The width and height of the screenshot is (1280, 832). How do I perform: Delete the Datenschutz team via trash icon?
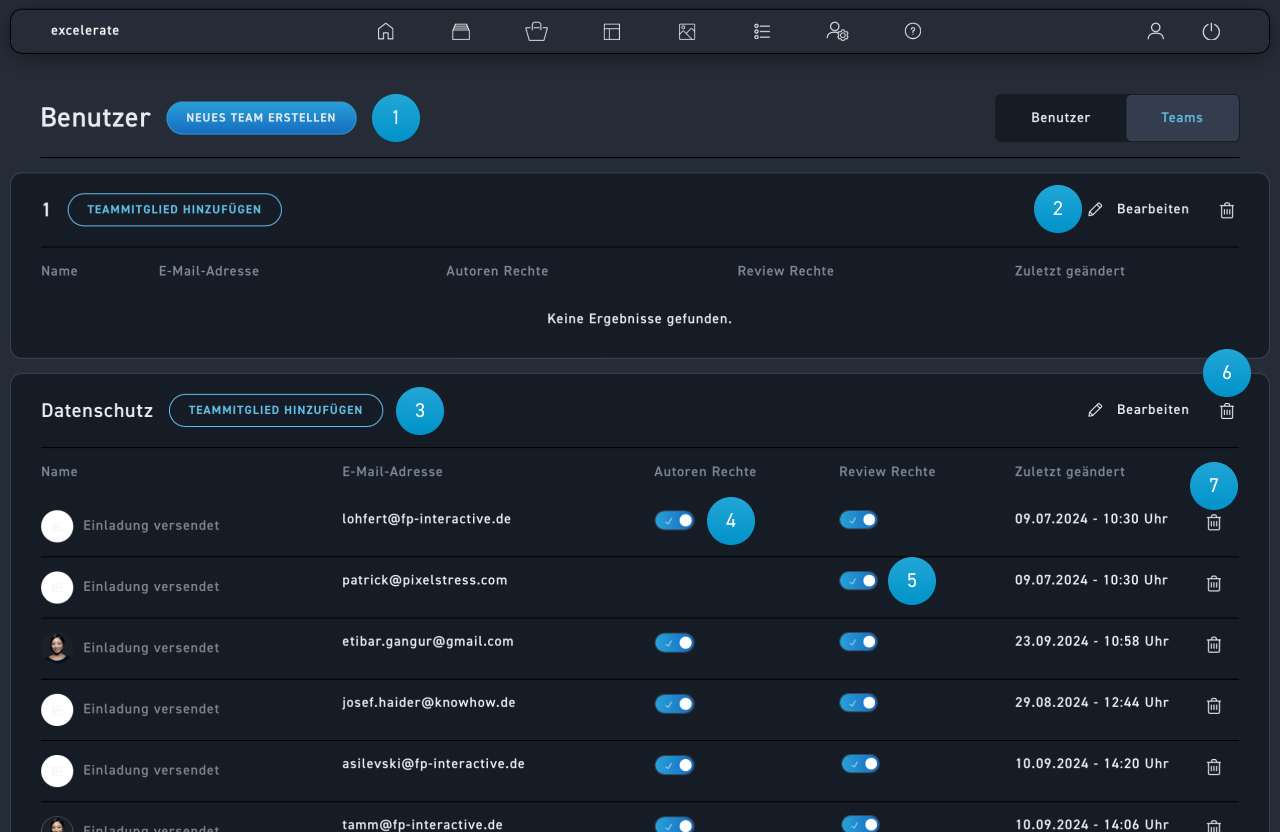click(1227, 410)
